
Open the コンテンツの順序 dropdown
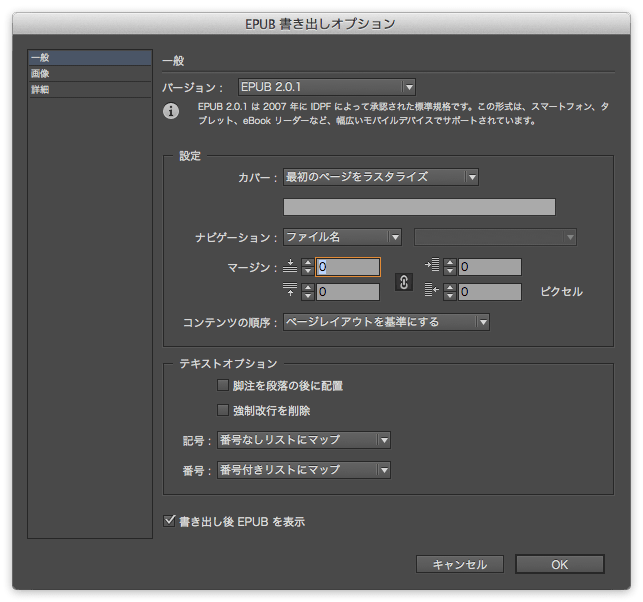click(x=386, y=322)
